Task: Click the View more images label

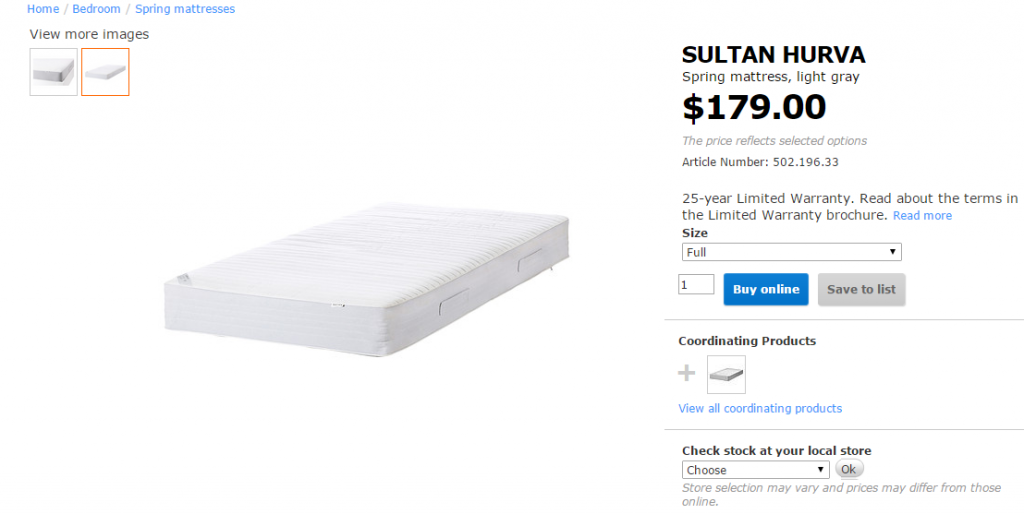Action: (89, 34)
